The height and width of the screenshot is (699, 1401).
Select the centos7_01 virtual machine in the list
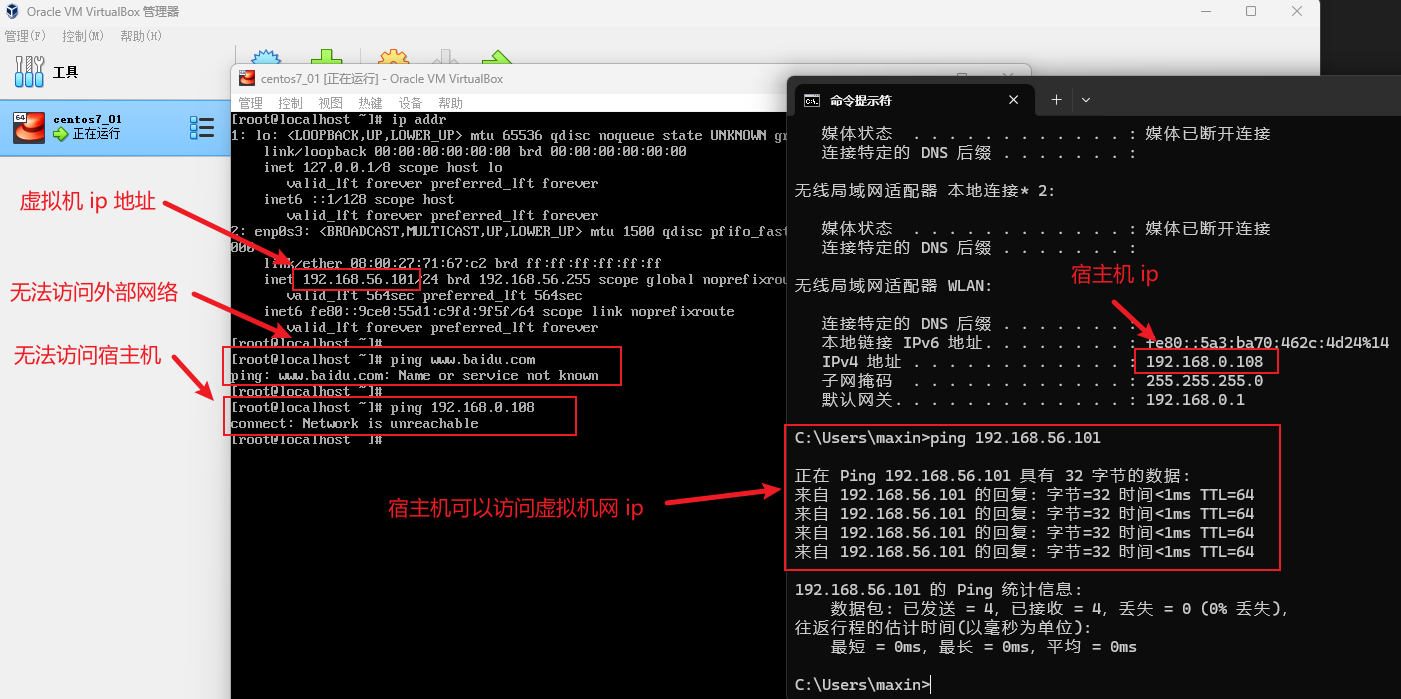115,126
